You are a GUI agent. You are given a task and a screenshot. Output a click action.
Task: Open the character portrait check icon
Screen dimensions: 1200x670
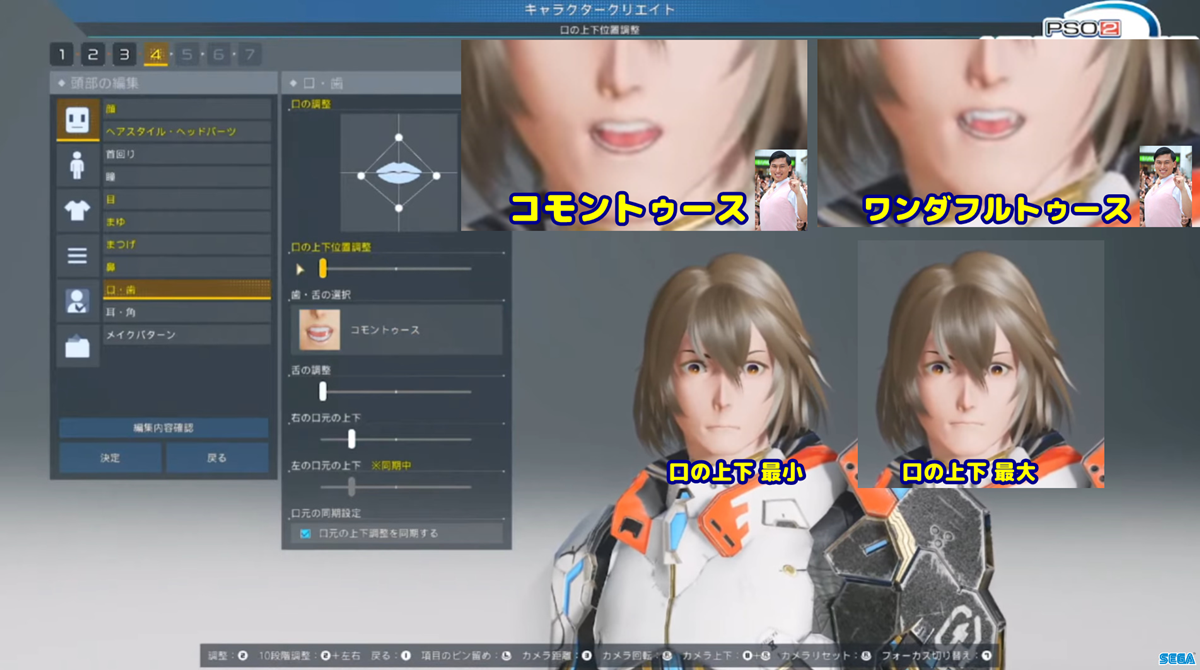click(77, 300)
